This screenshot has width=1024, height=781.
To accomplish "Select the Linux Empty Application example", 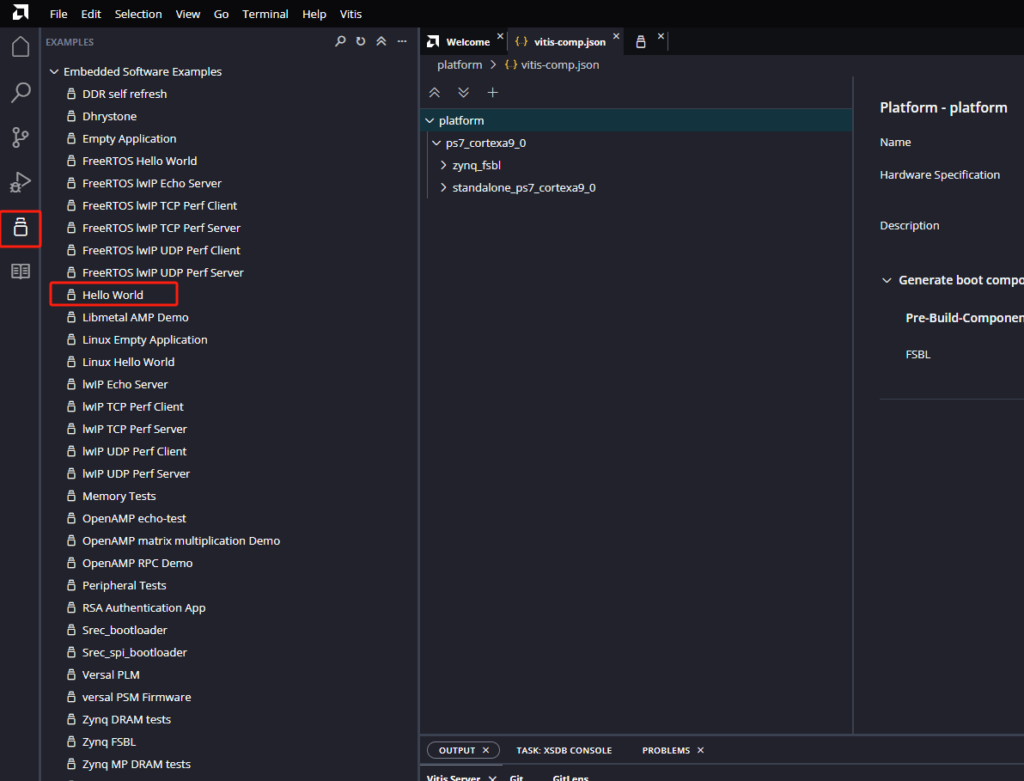I will [x=144, y=340].
